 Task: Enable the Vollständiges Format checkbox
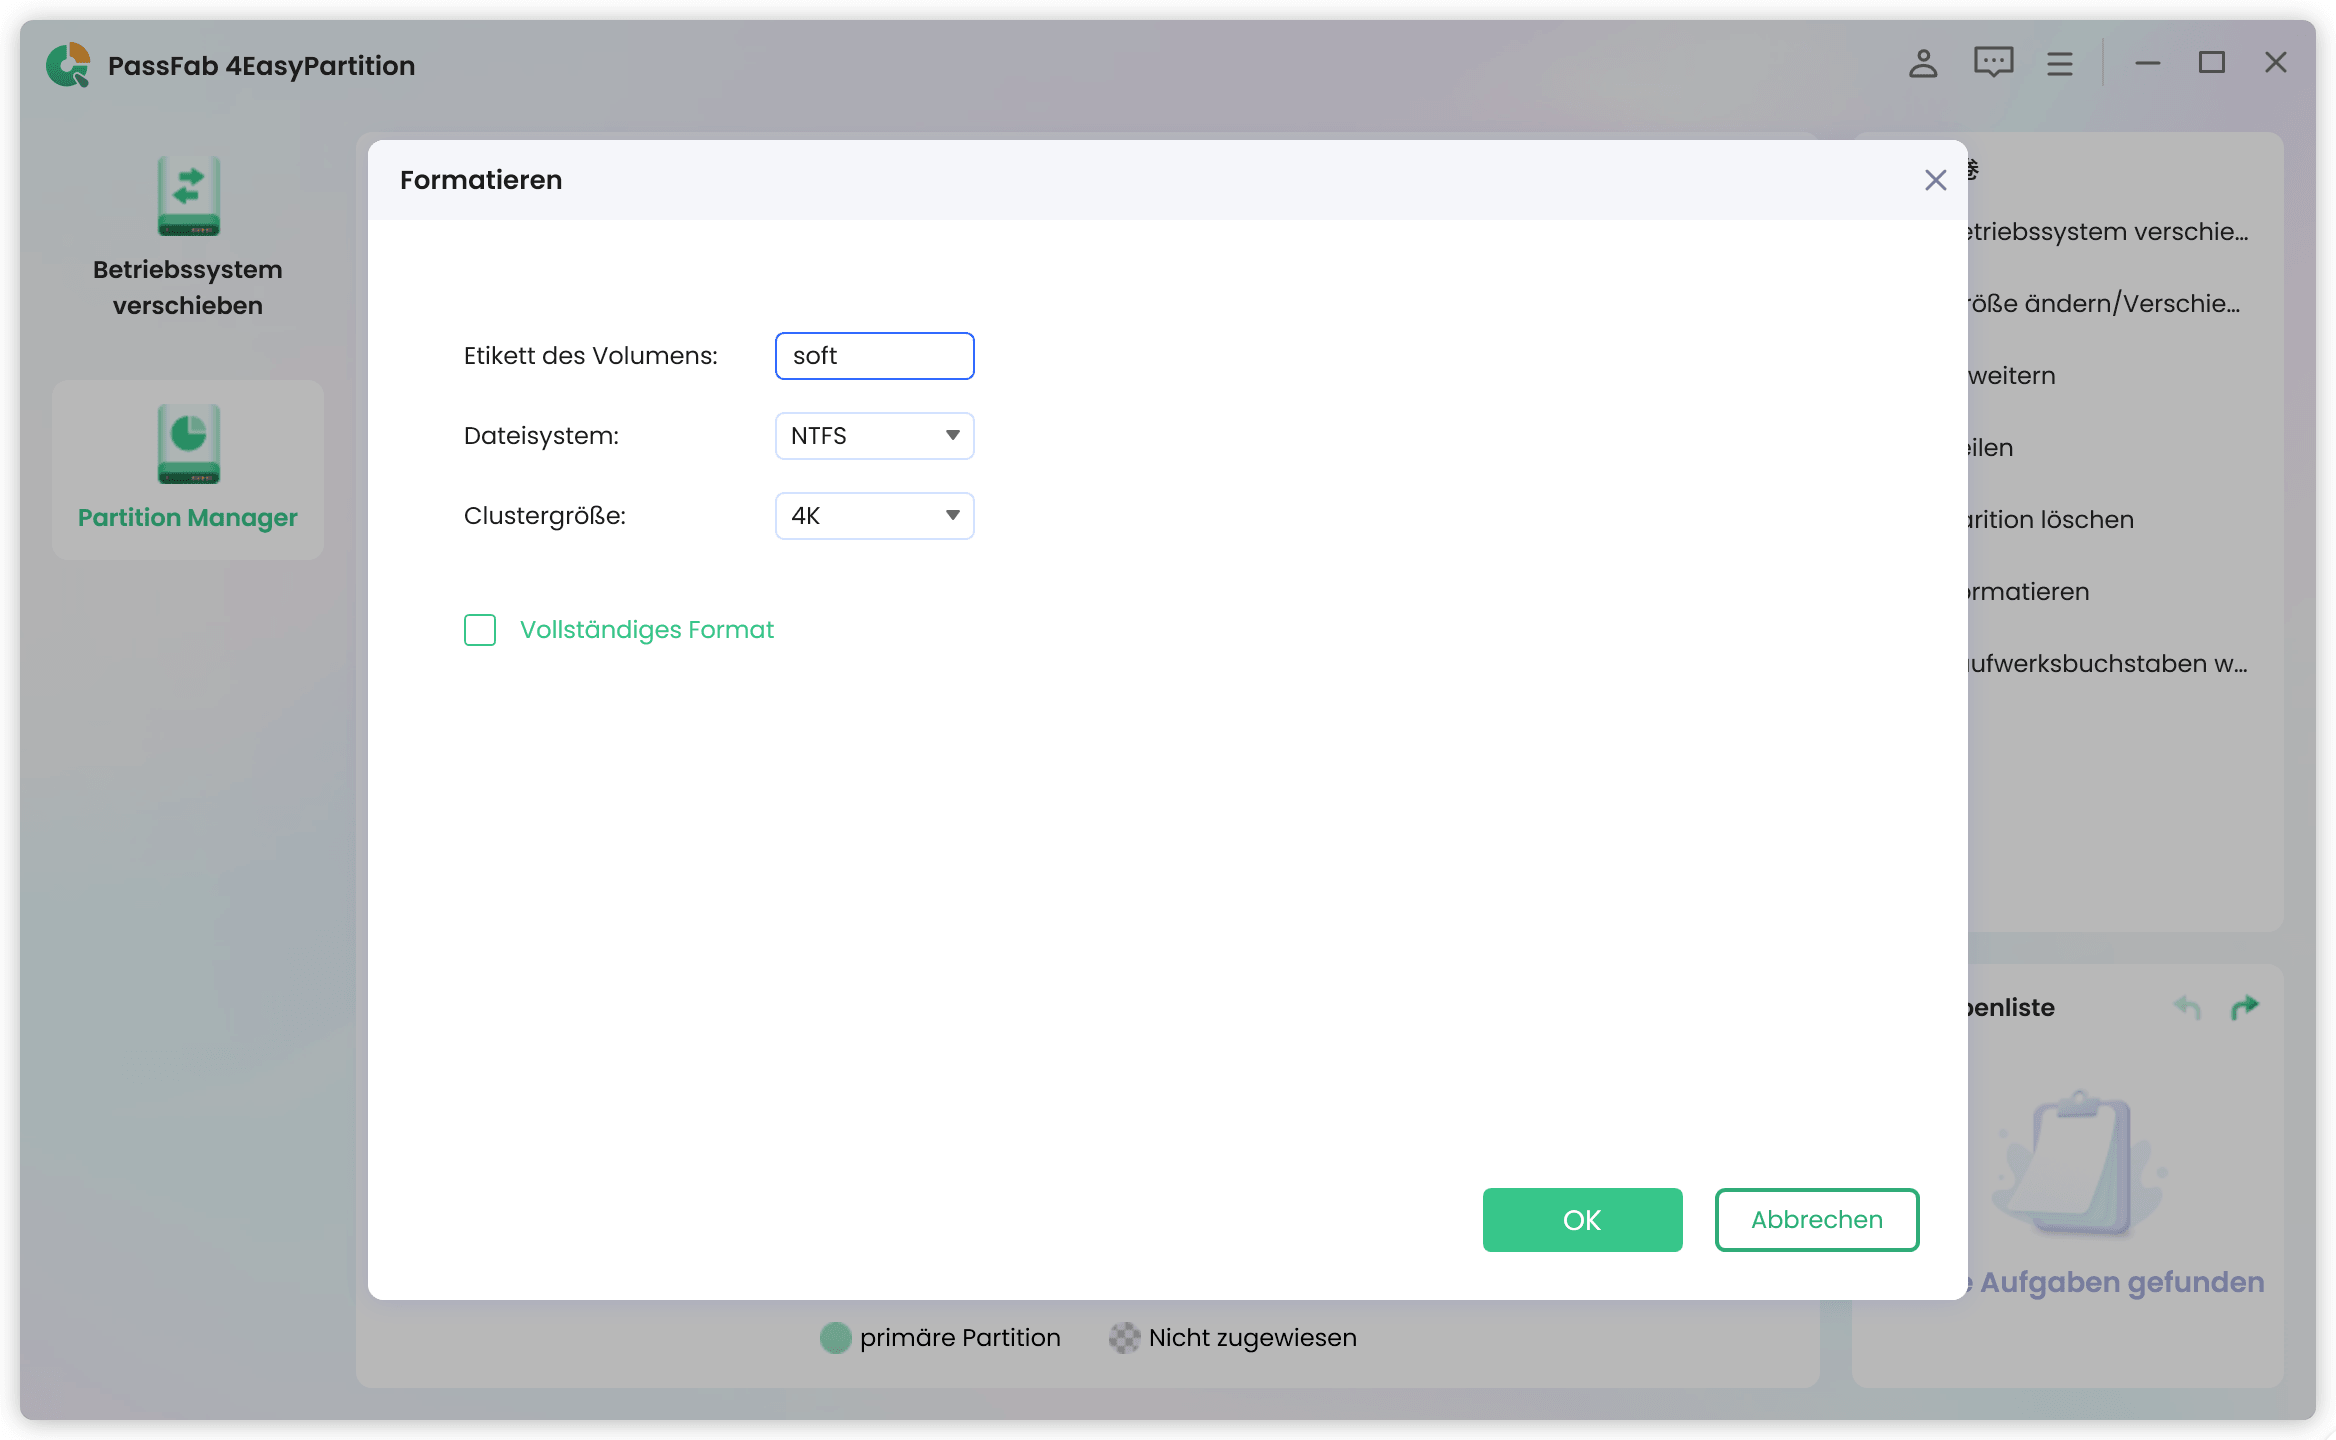tap(480, 630)
